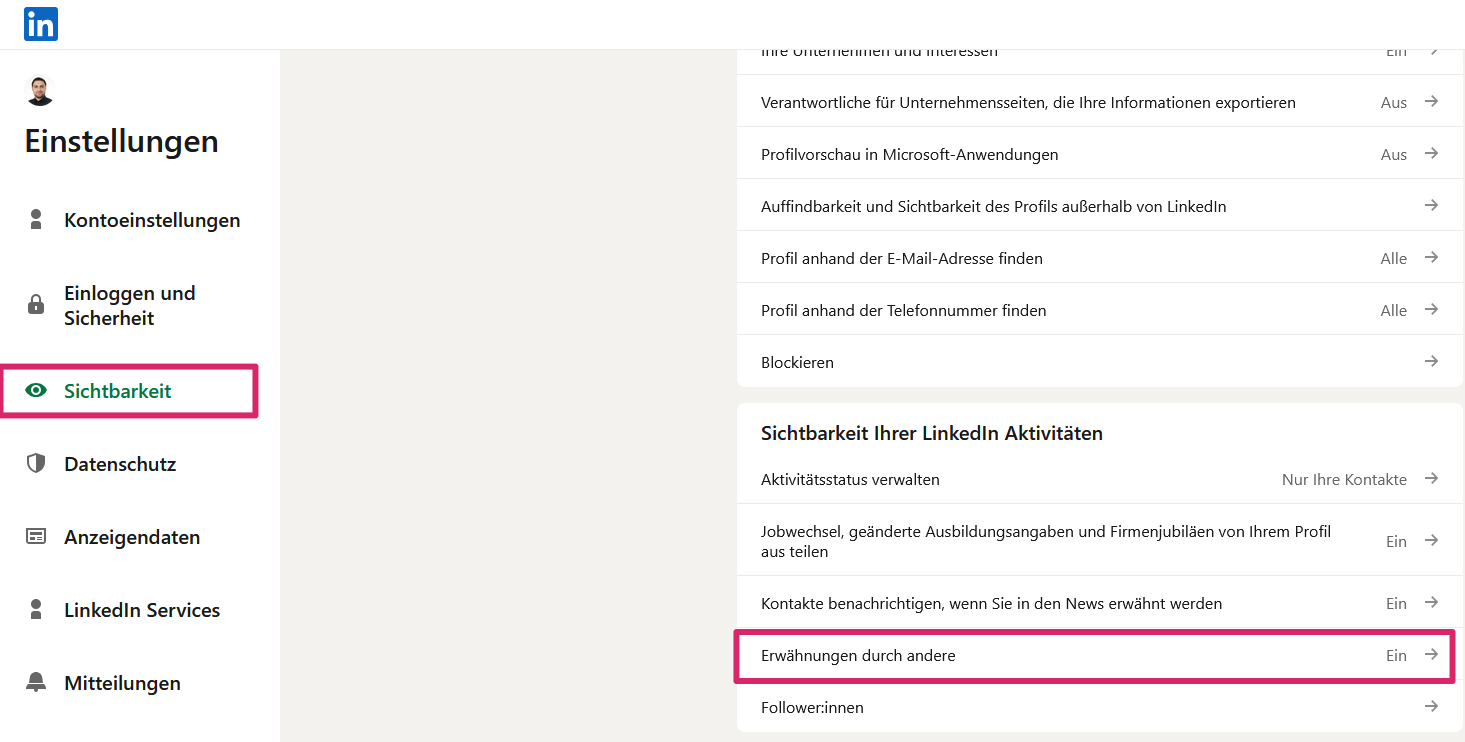Click arrow beside Follower:innen
The image size is (1465, 742).
[1431, 707]
